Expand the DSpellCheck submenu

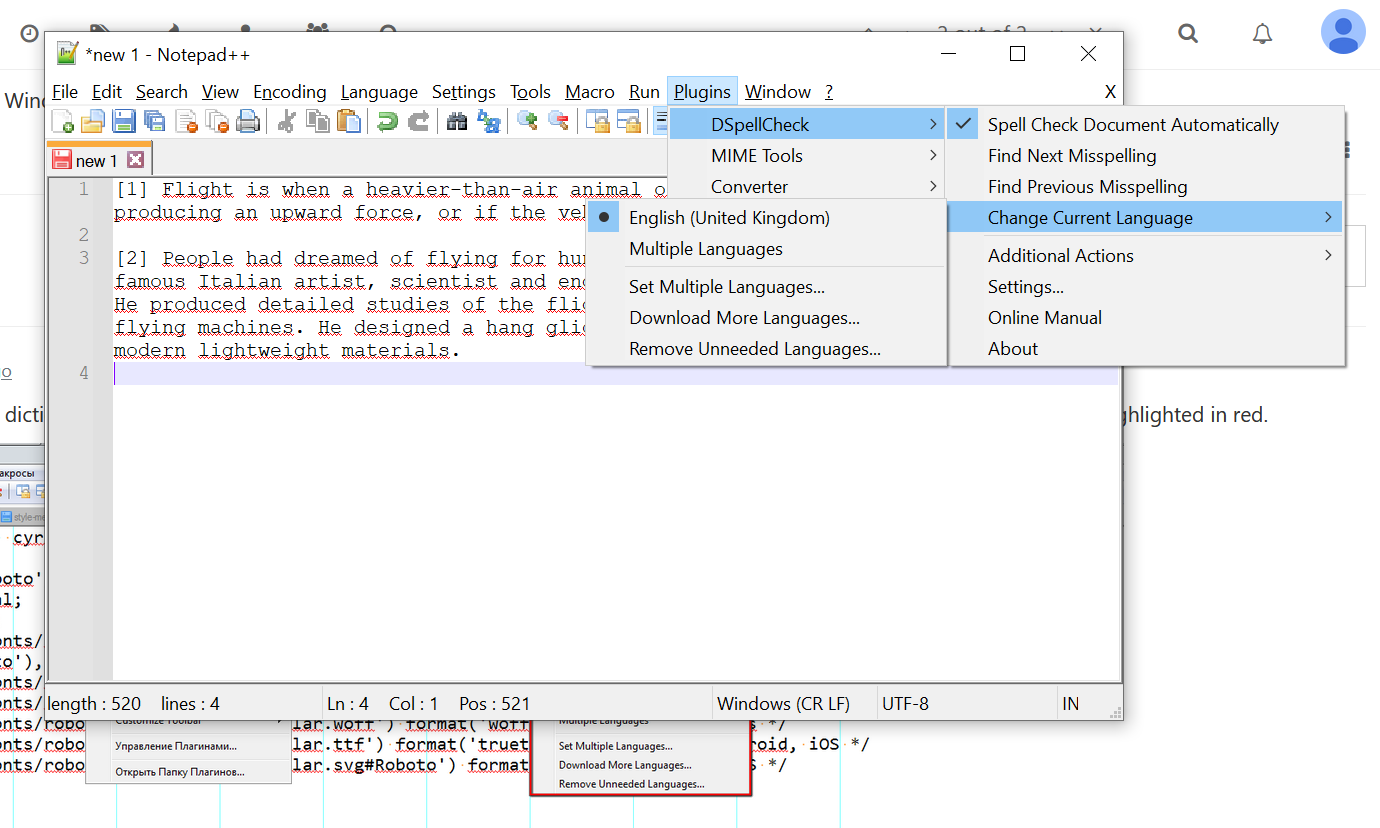pos(807,125)
